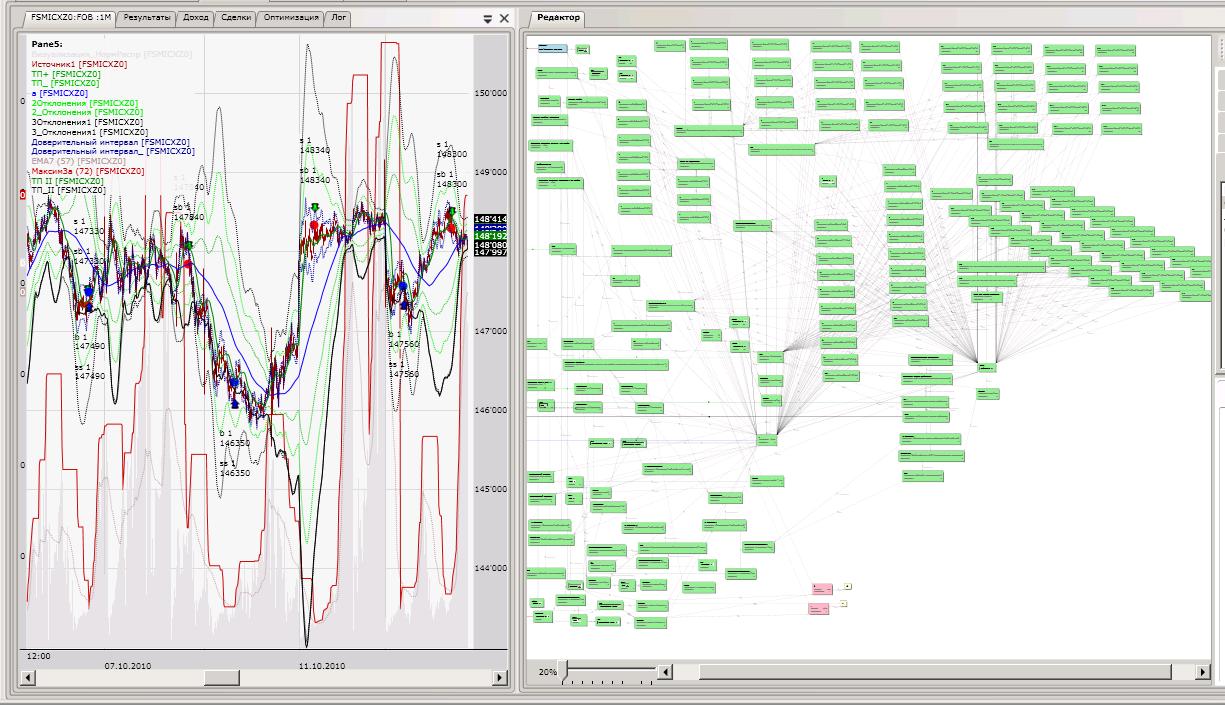This screenshot has width=1225, height=705.
Task: Select legend entry 3Отклонения1 [FSMICXZ0]
Action: click(x=89, y=122)
